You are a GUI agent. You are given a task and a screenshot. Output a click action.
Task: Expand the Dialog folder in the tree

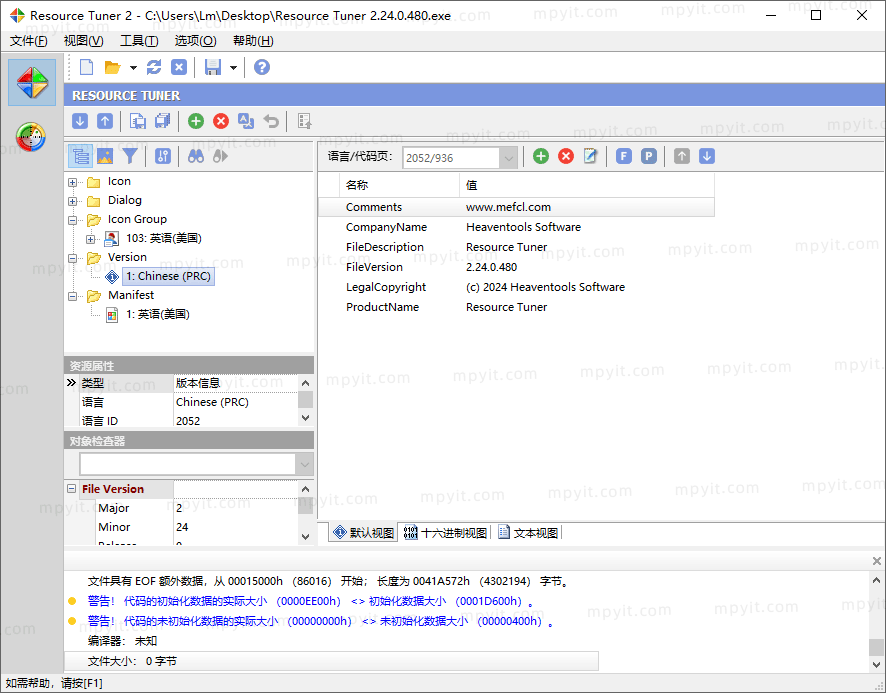tap(72, 201)
